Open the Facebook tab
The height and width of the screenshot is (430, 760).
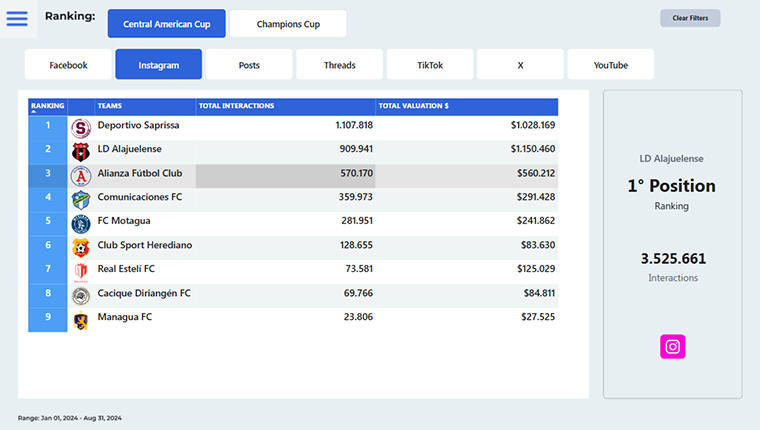[x=68, y=64]
